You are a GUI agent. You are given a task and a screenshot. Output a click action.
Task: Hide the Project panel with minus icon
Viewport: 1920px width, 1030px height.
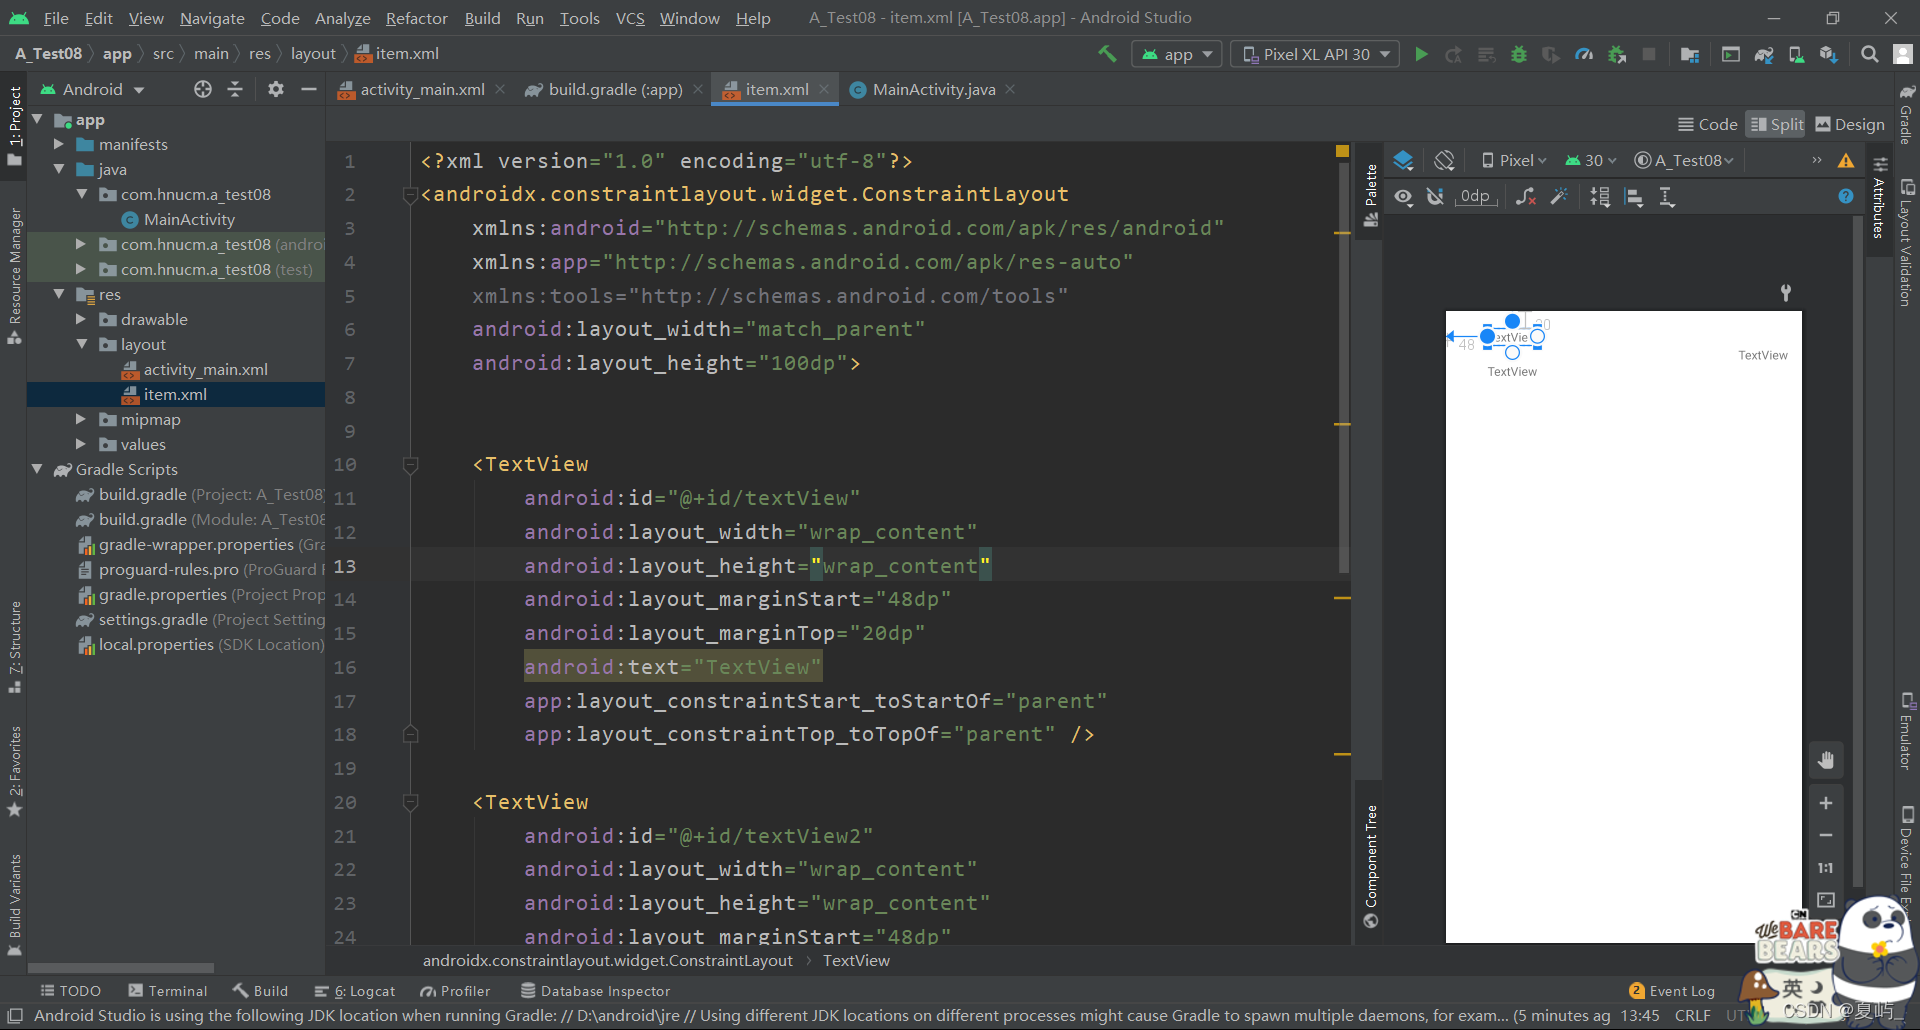click(309, 89)
